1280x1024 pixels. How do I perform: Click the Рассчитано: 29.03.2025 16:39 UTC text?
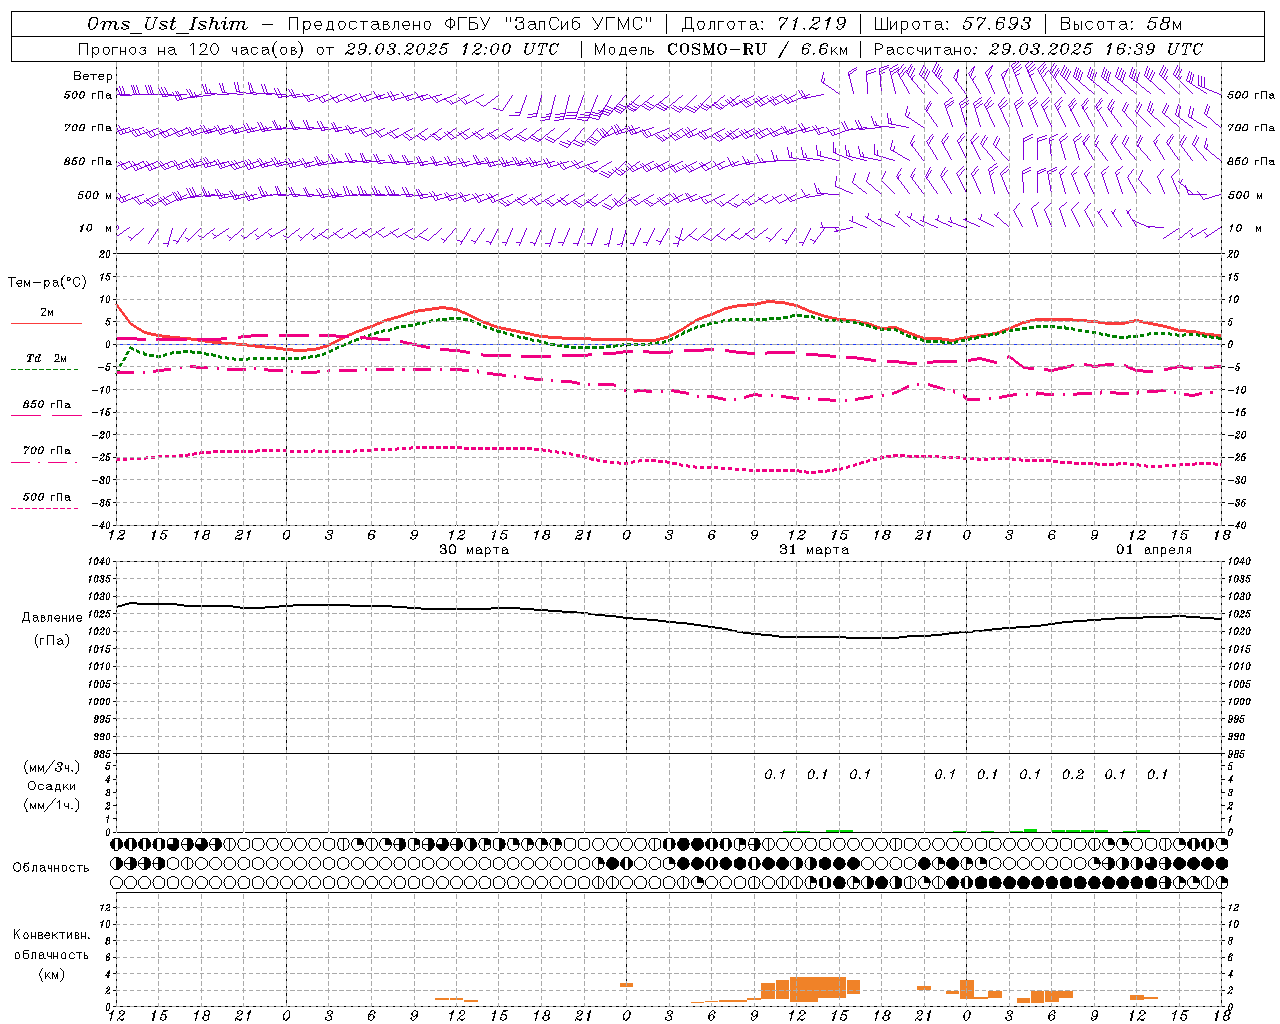coord(1038,49)
